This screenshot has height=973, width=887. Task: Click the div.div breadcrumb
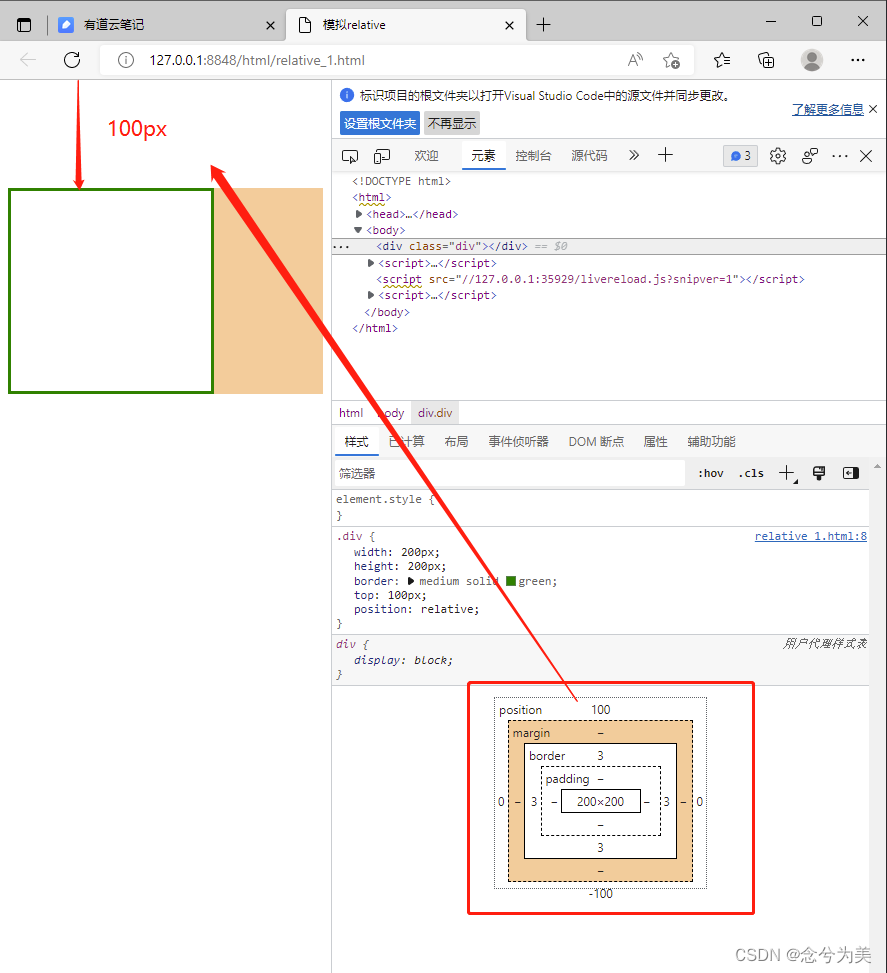(435, 413)
